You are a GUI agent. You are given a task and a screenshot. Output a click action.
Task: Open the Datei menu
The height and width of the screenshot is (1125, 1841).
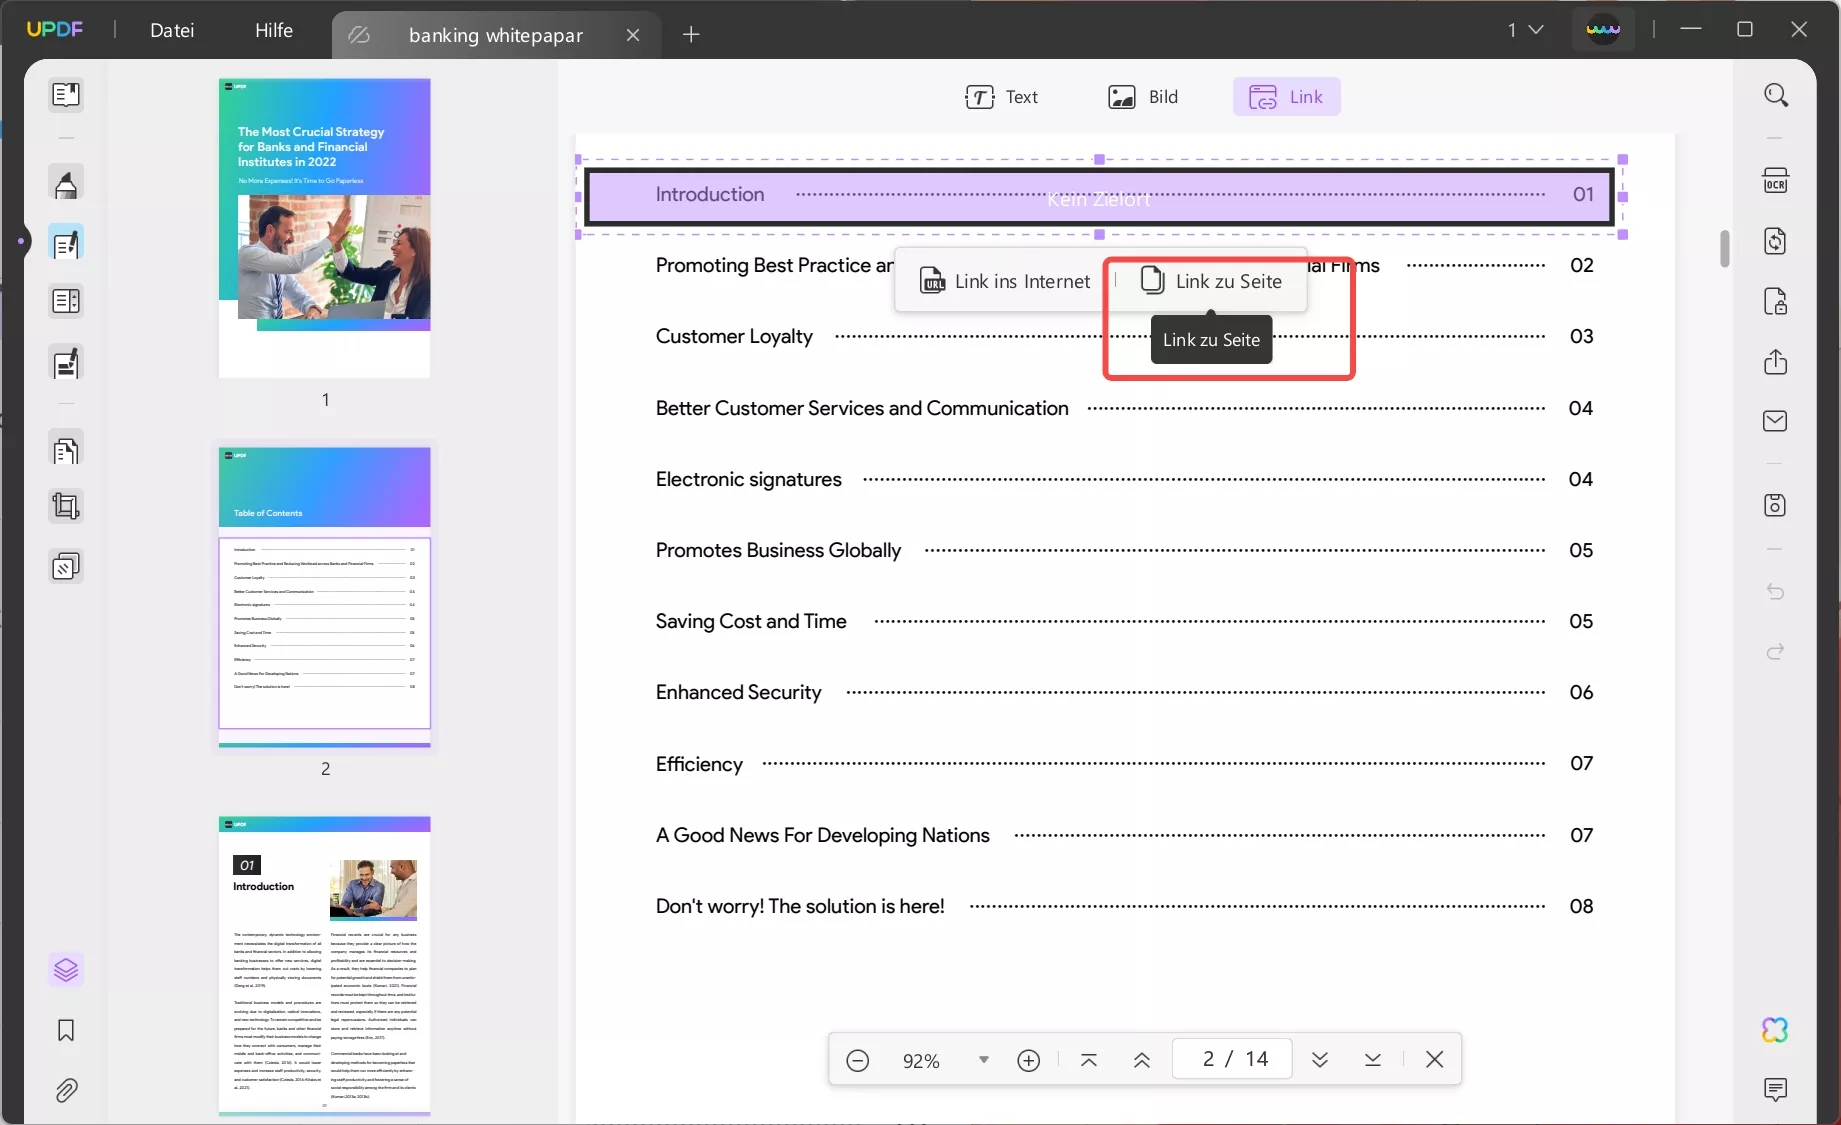pos(172,30)
